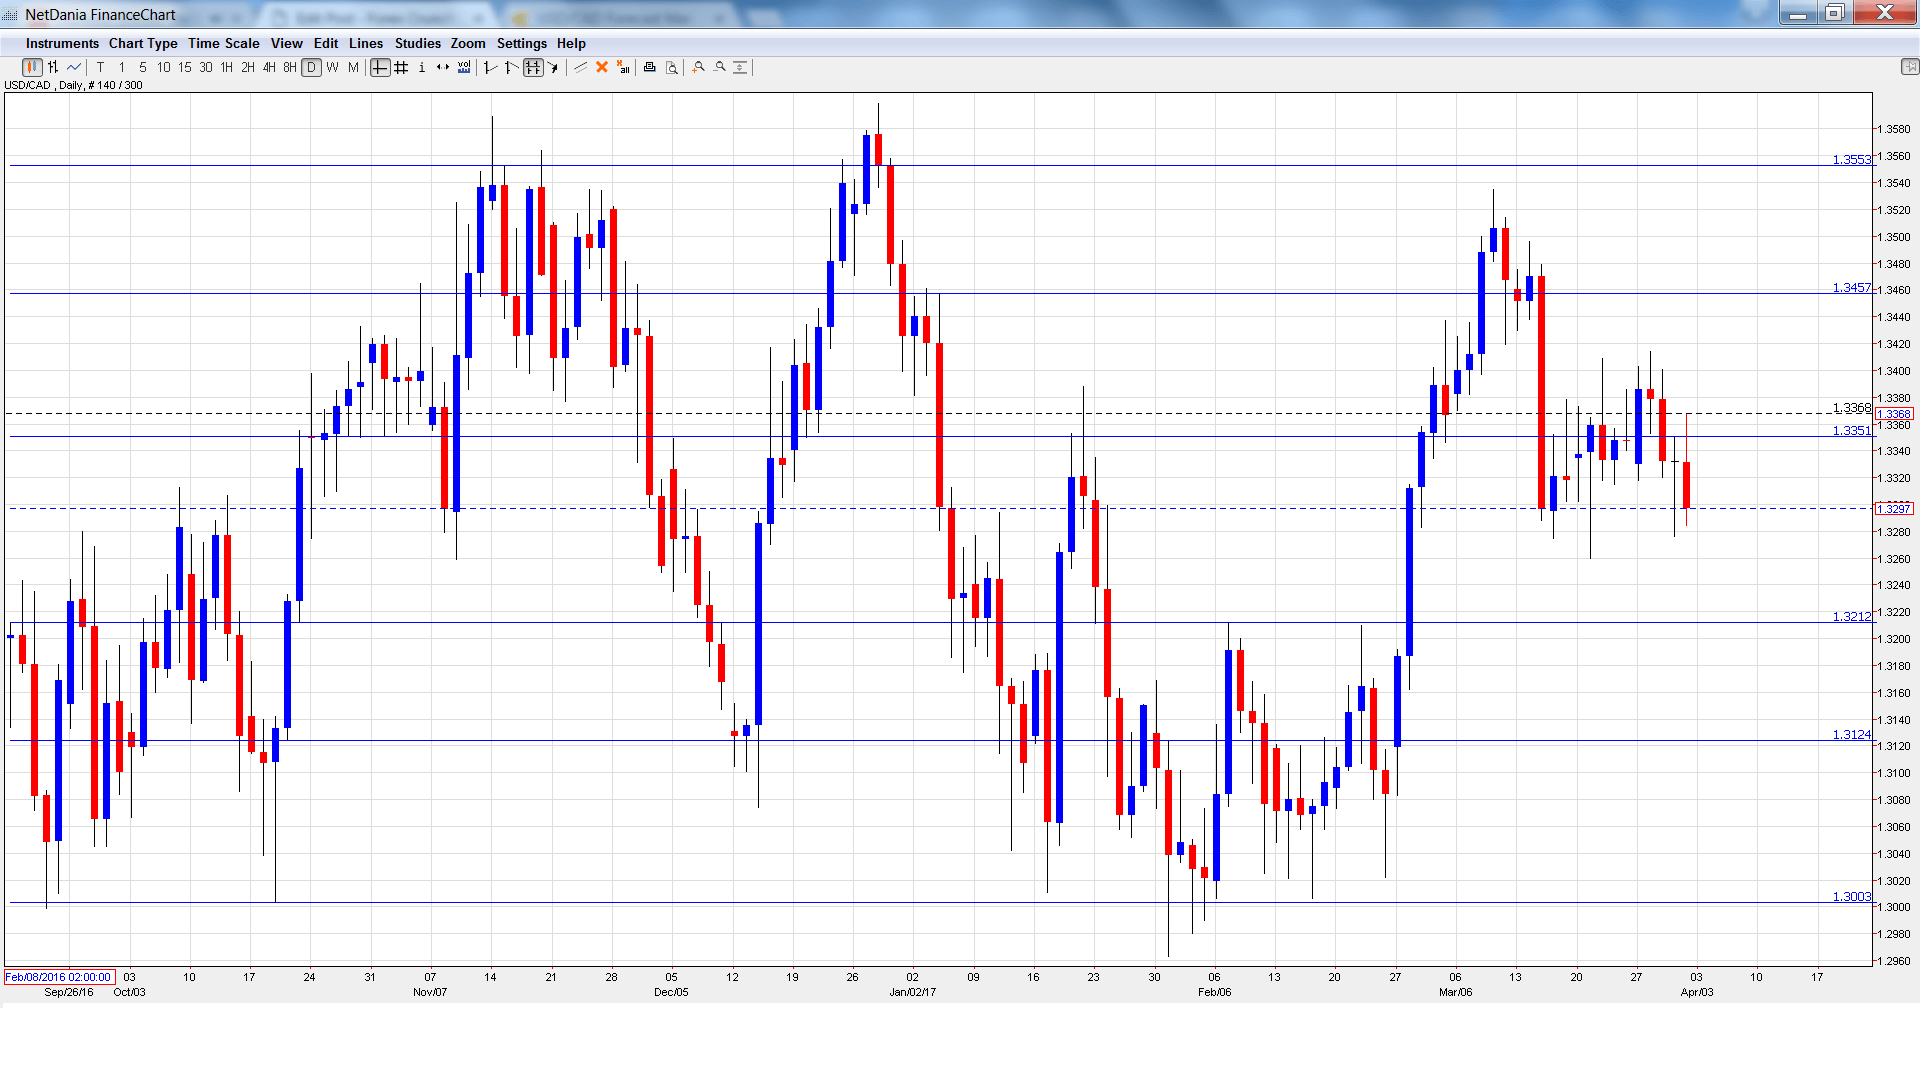Click the print chart icon
Image resolution: width=1920 pixels, height=1080 pixels.
pyautogui.click(x=650, y=67)
